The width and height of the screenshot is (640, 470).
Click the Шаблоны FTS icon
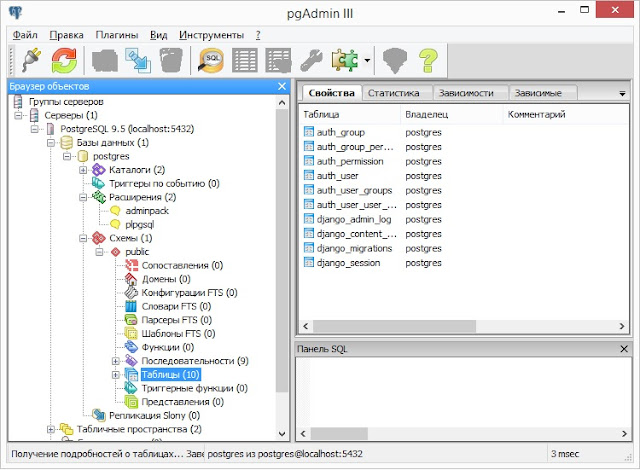pos(131,333)
